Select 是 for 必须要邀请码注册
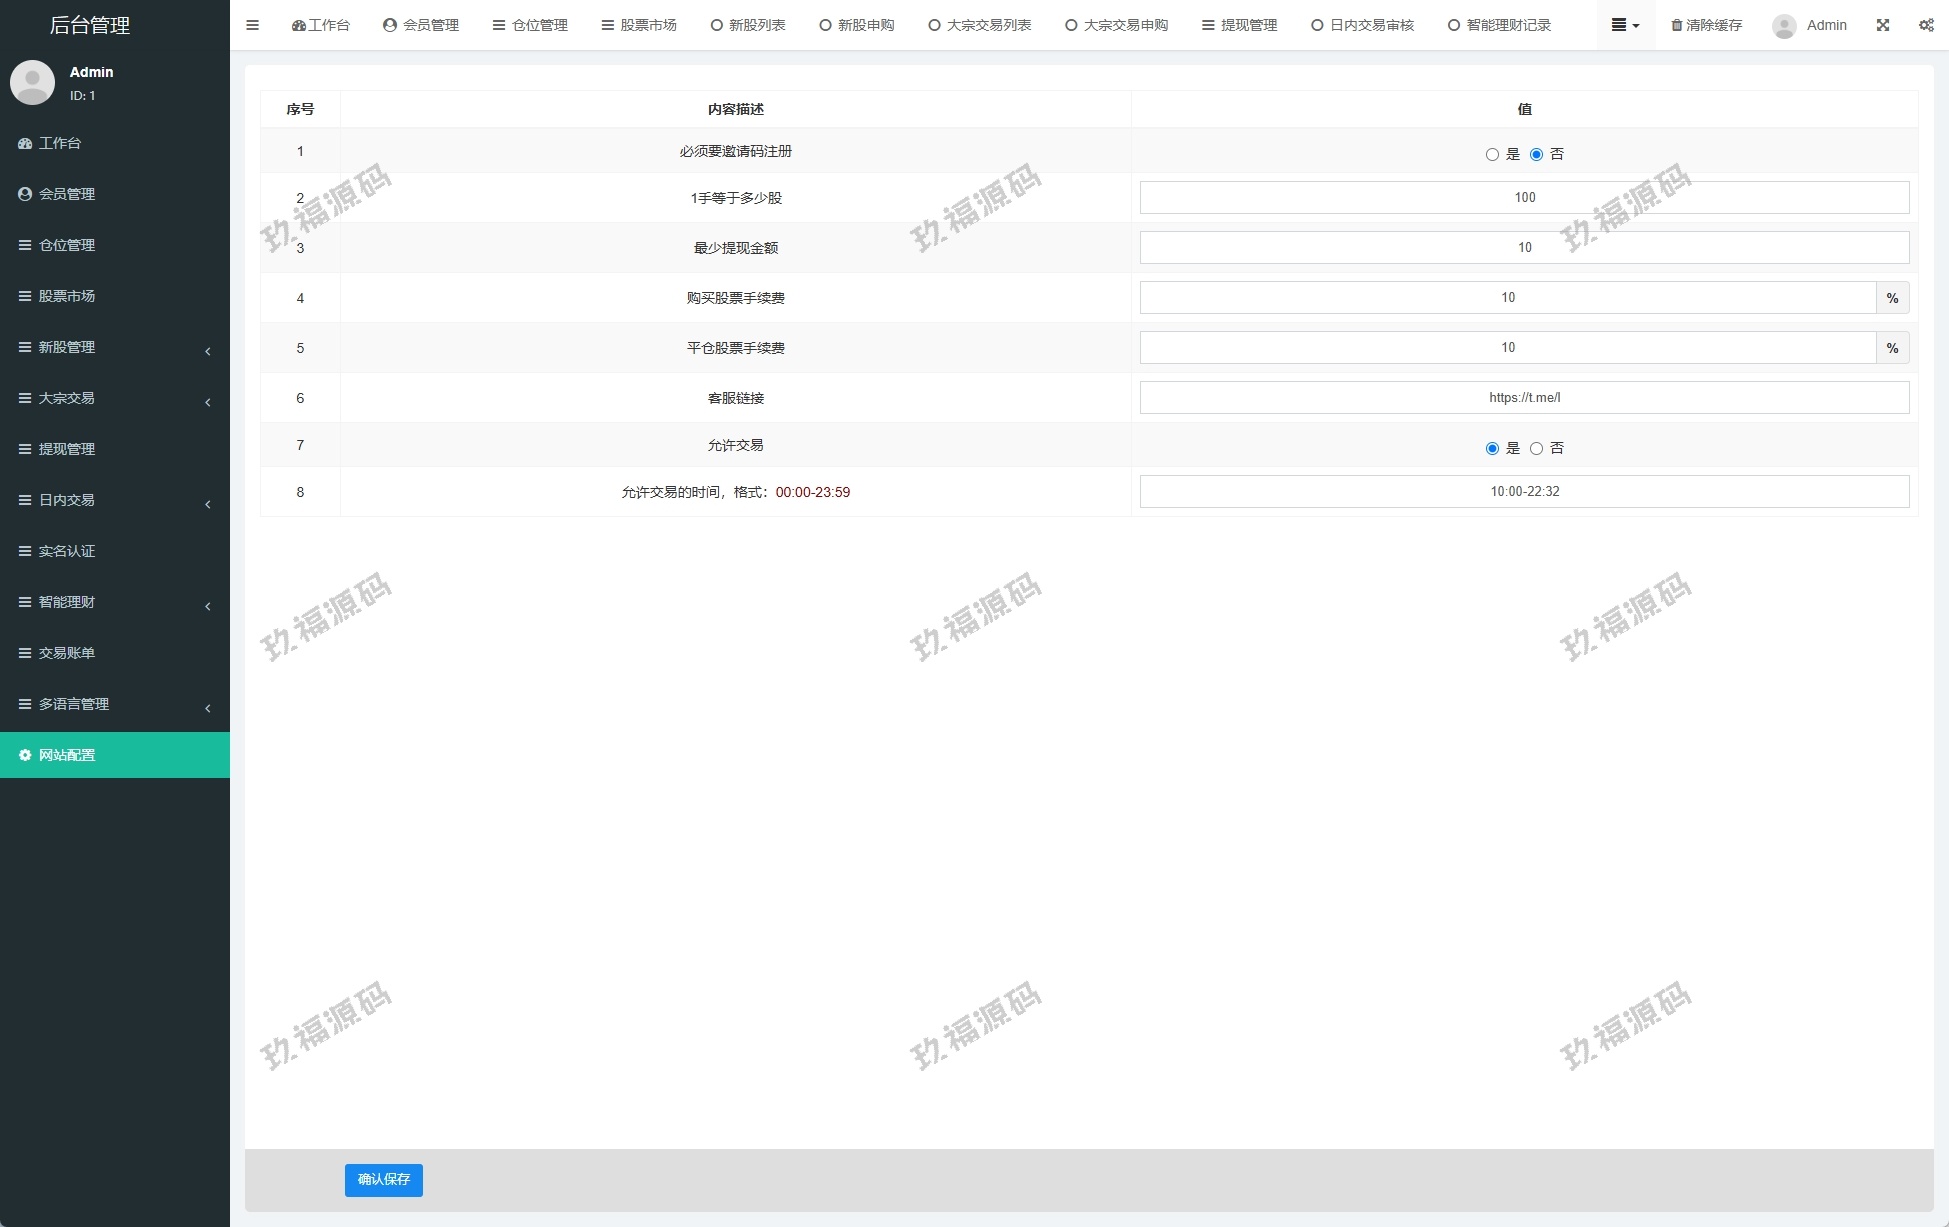Image resolution: width=1949 pixels, height=1227 pixels. pyautogui.click(x=1492, y=154)
